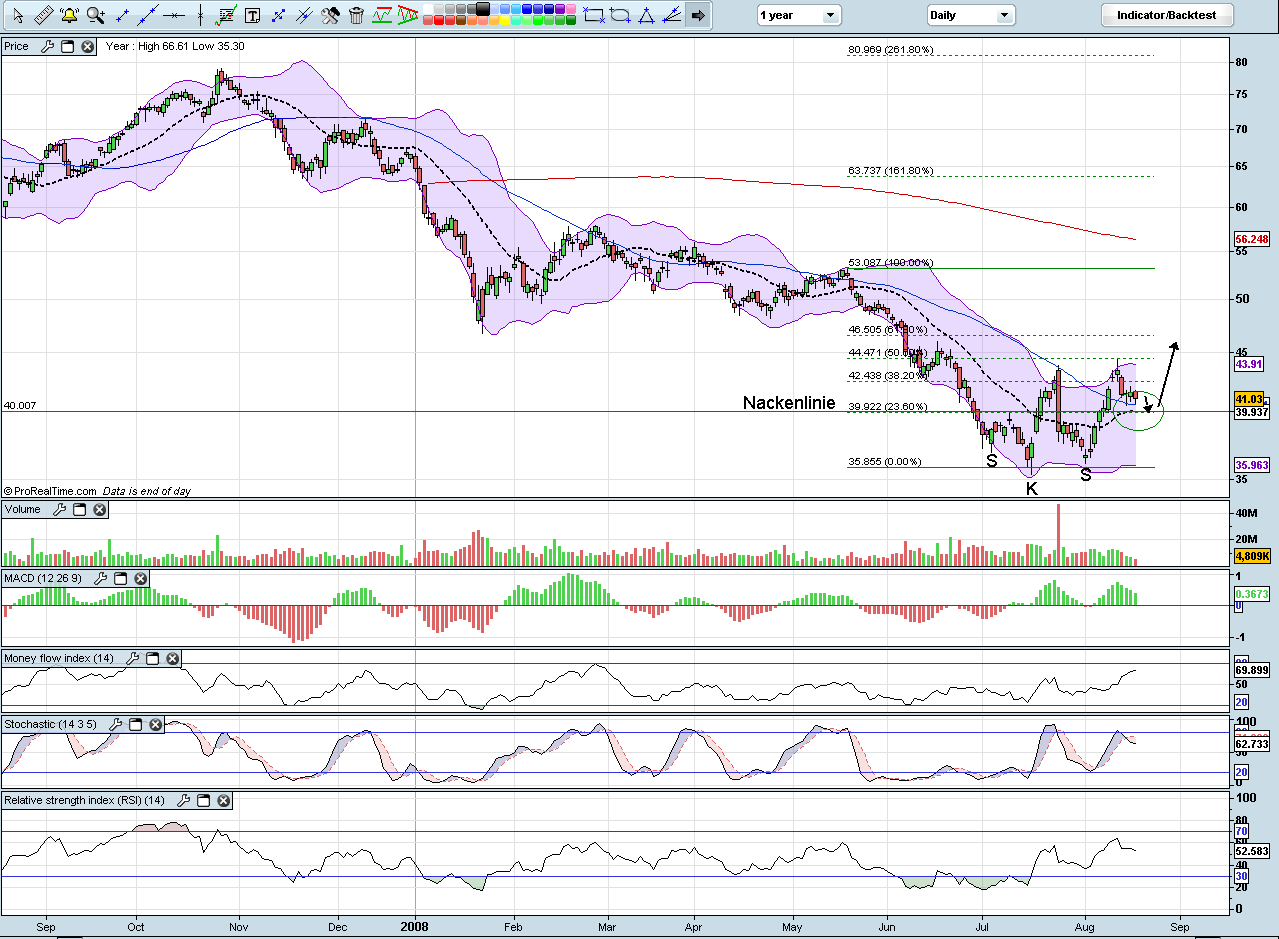Select the ruler measurement tool
The height and width of the screenshot is (939, 1279).
point(43,15)
